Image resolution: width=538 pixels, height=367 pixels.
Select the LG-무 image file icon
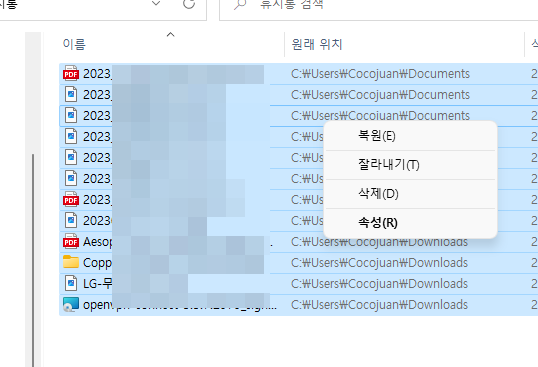coord(71,283)
